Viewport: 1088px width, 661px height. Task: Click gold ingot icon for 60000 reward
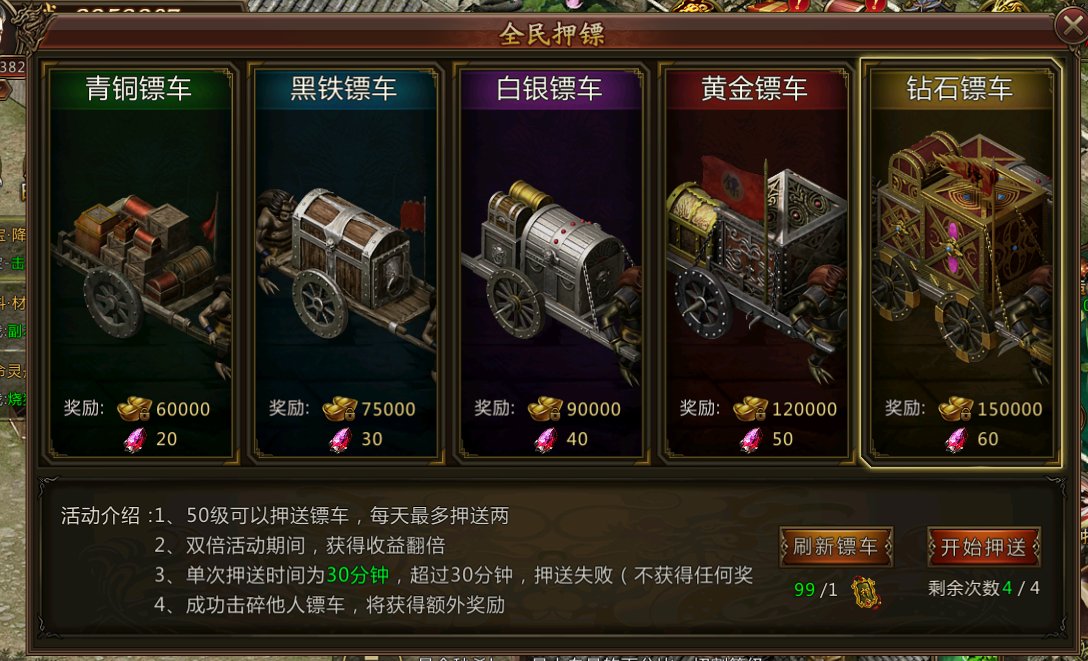134,409
